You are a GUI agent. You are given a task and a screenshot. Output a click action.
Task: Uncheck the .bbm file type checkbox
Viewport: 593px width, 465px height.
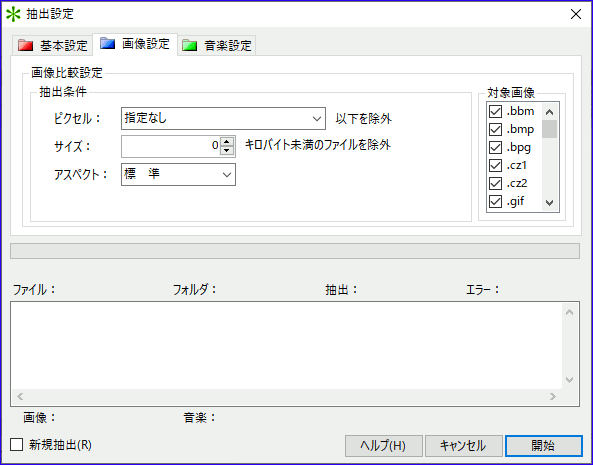point(495,111)
